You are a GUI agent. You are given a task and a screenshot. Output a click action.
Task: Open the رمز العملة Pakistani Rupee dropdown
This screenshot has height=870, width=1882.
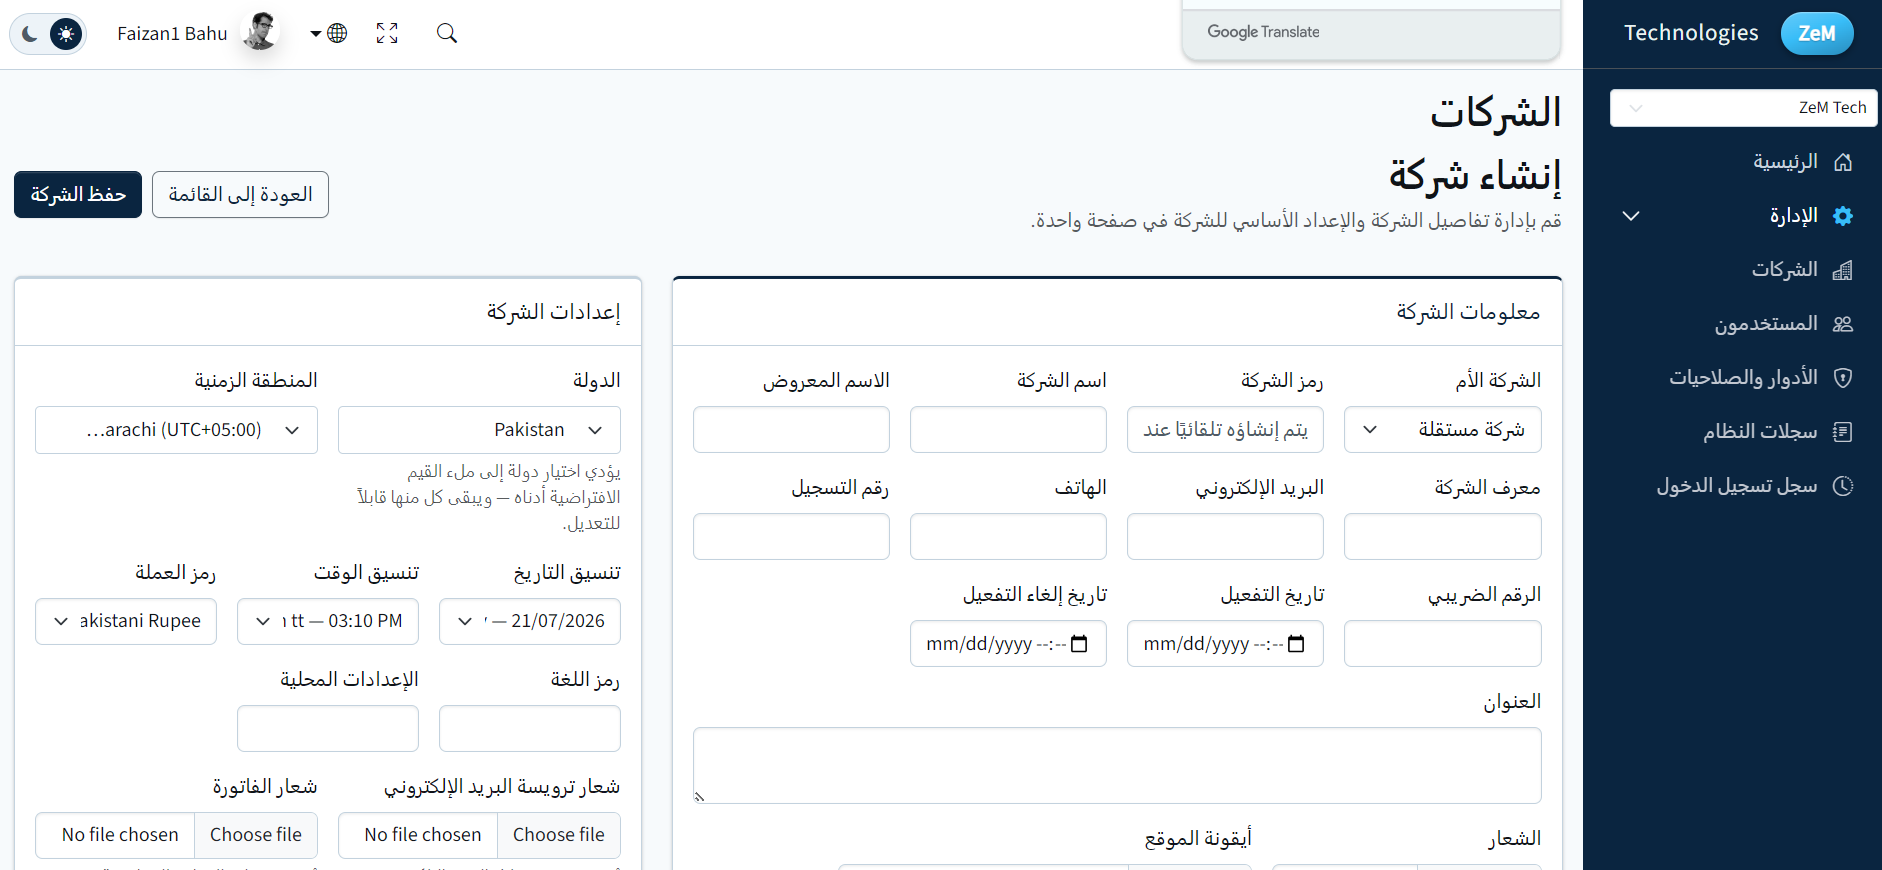click(x=126, y=622)
